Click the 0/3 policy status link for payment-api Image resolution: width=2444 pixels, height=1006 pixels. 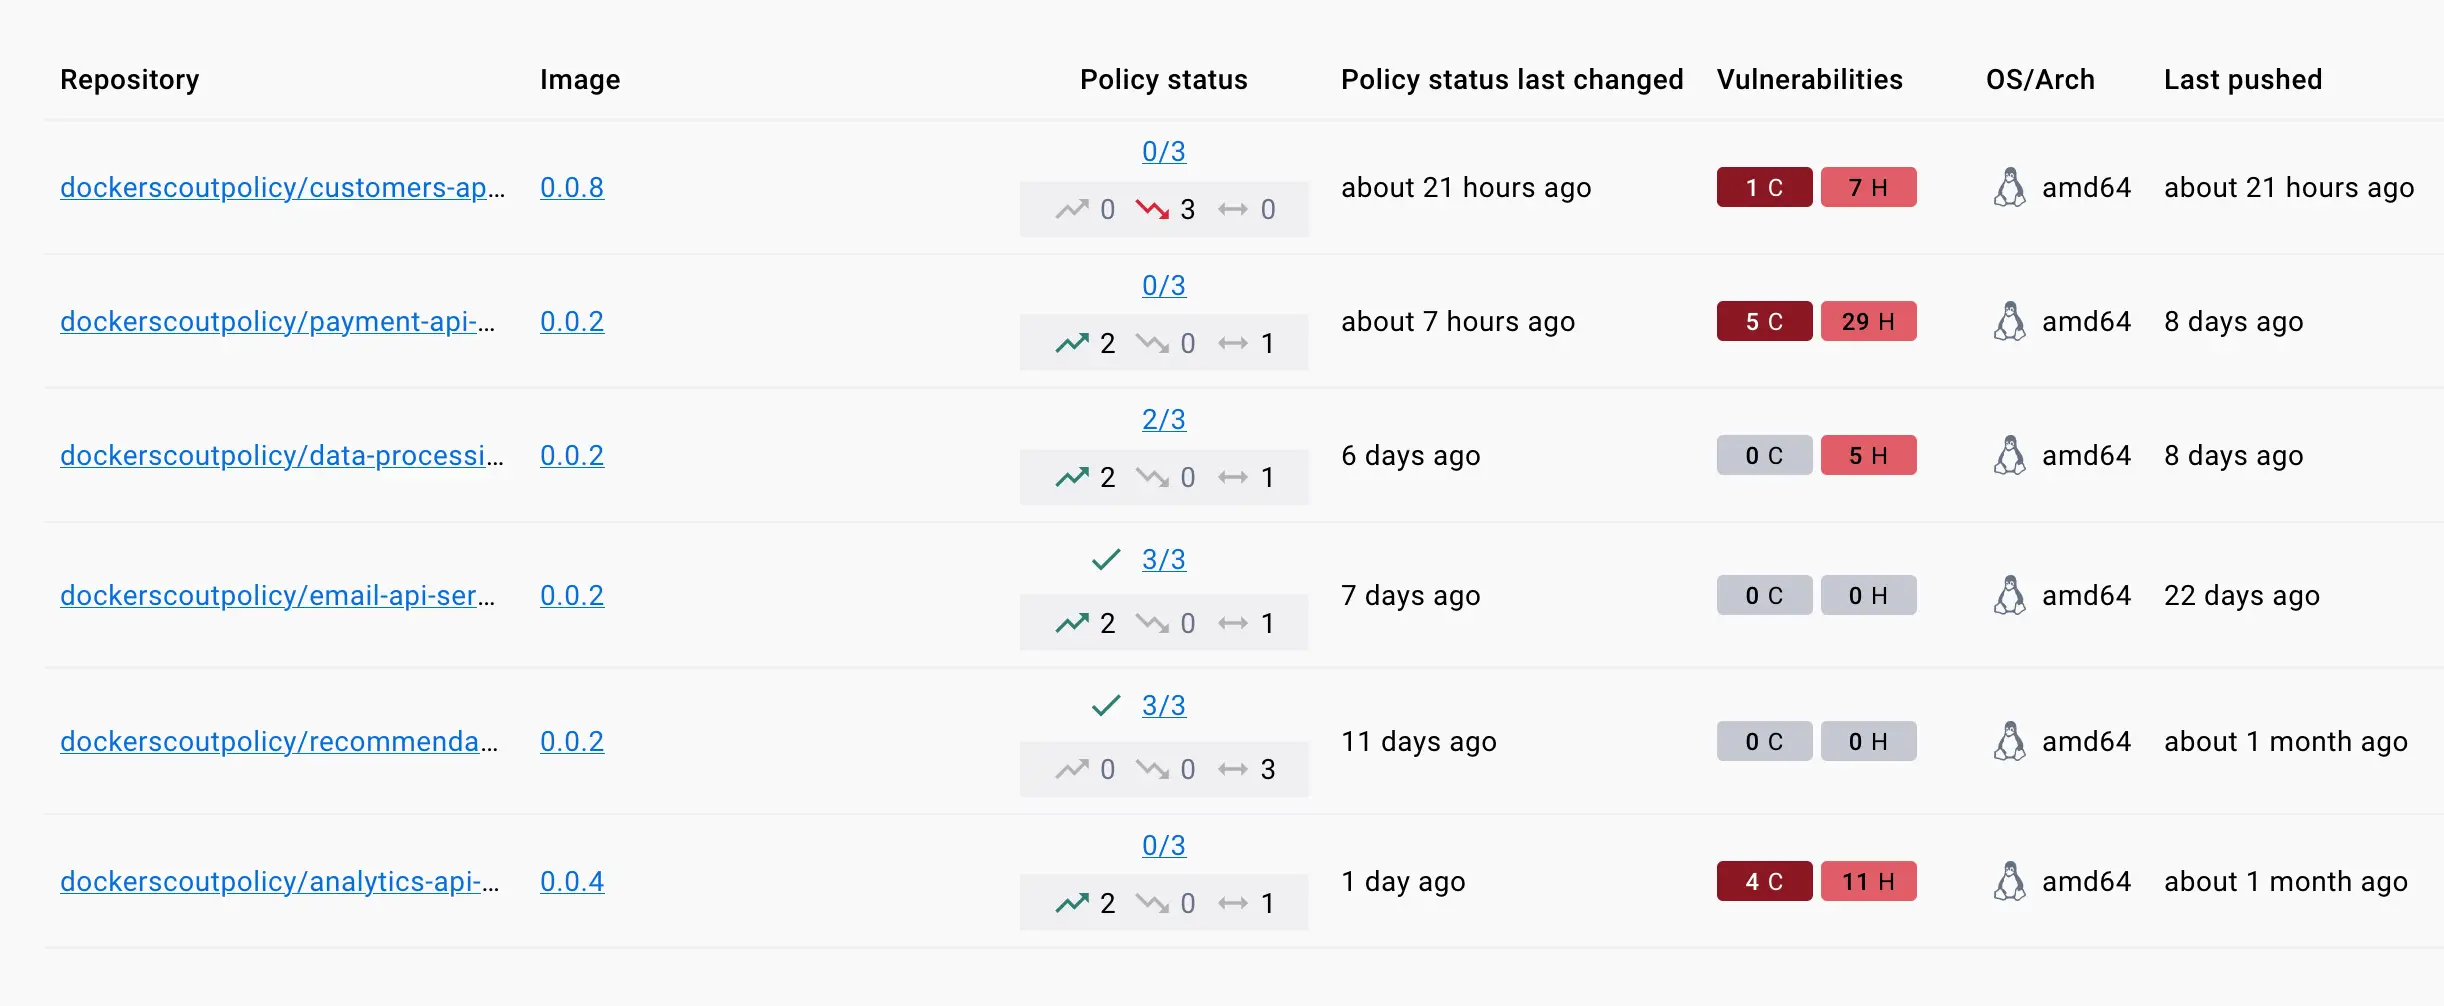[x=1163, y=284]
